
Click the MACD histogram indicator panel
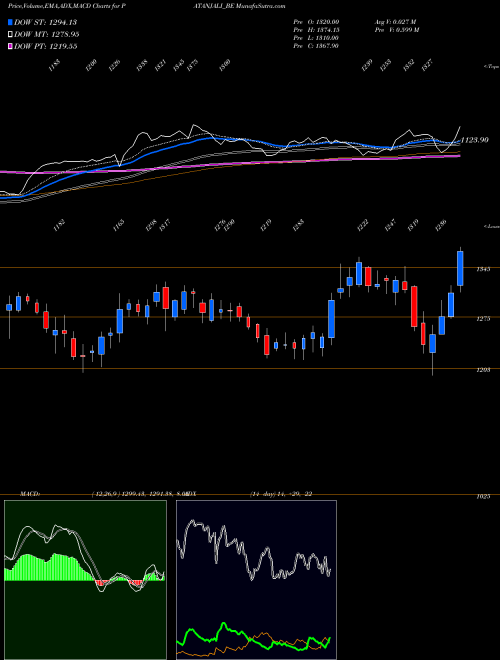(85, 580)
